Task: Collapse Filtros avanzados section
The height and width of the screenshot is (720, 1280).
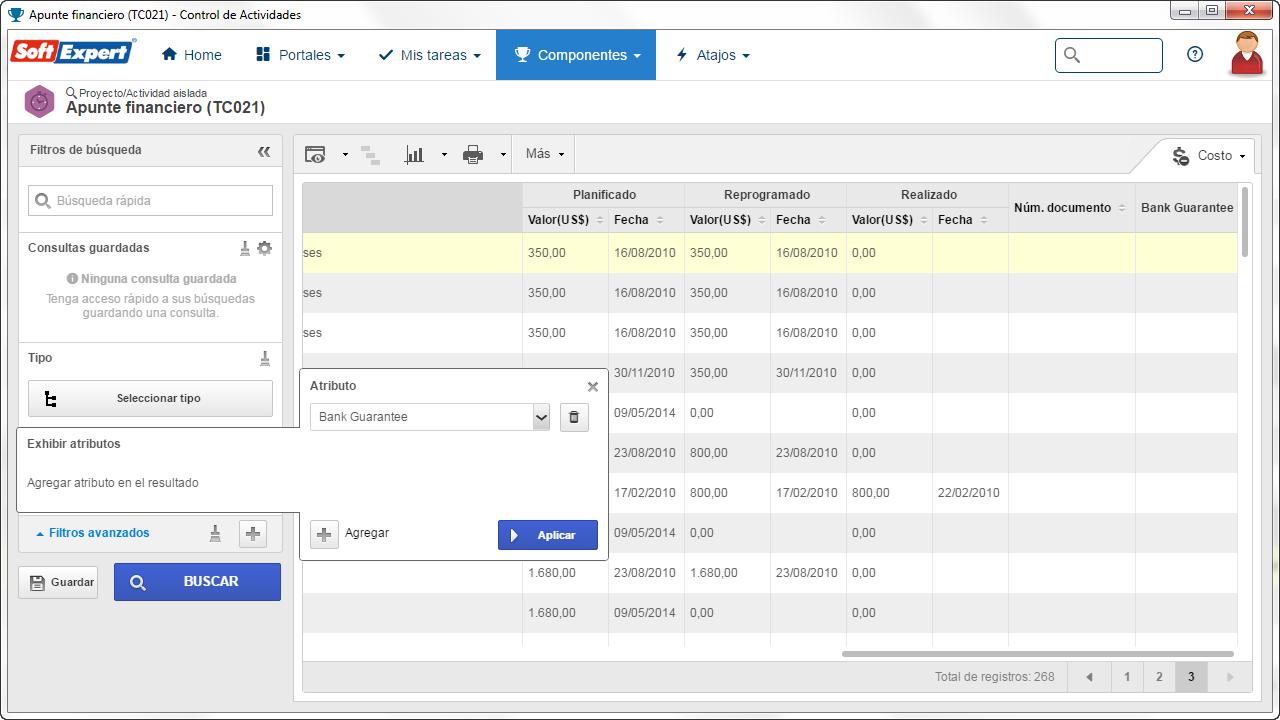Action: point(93,533)
